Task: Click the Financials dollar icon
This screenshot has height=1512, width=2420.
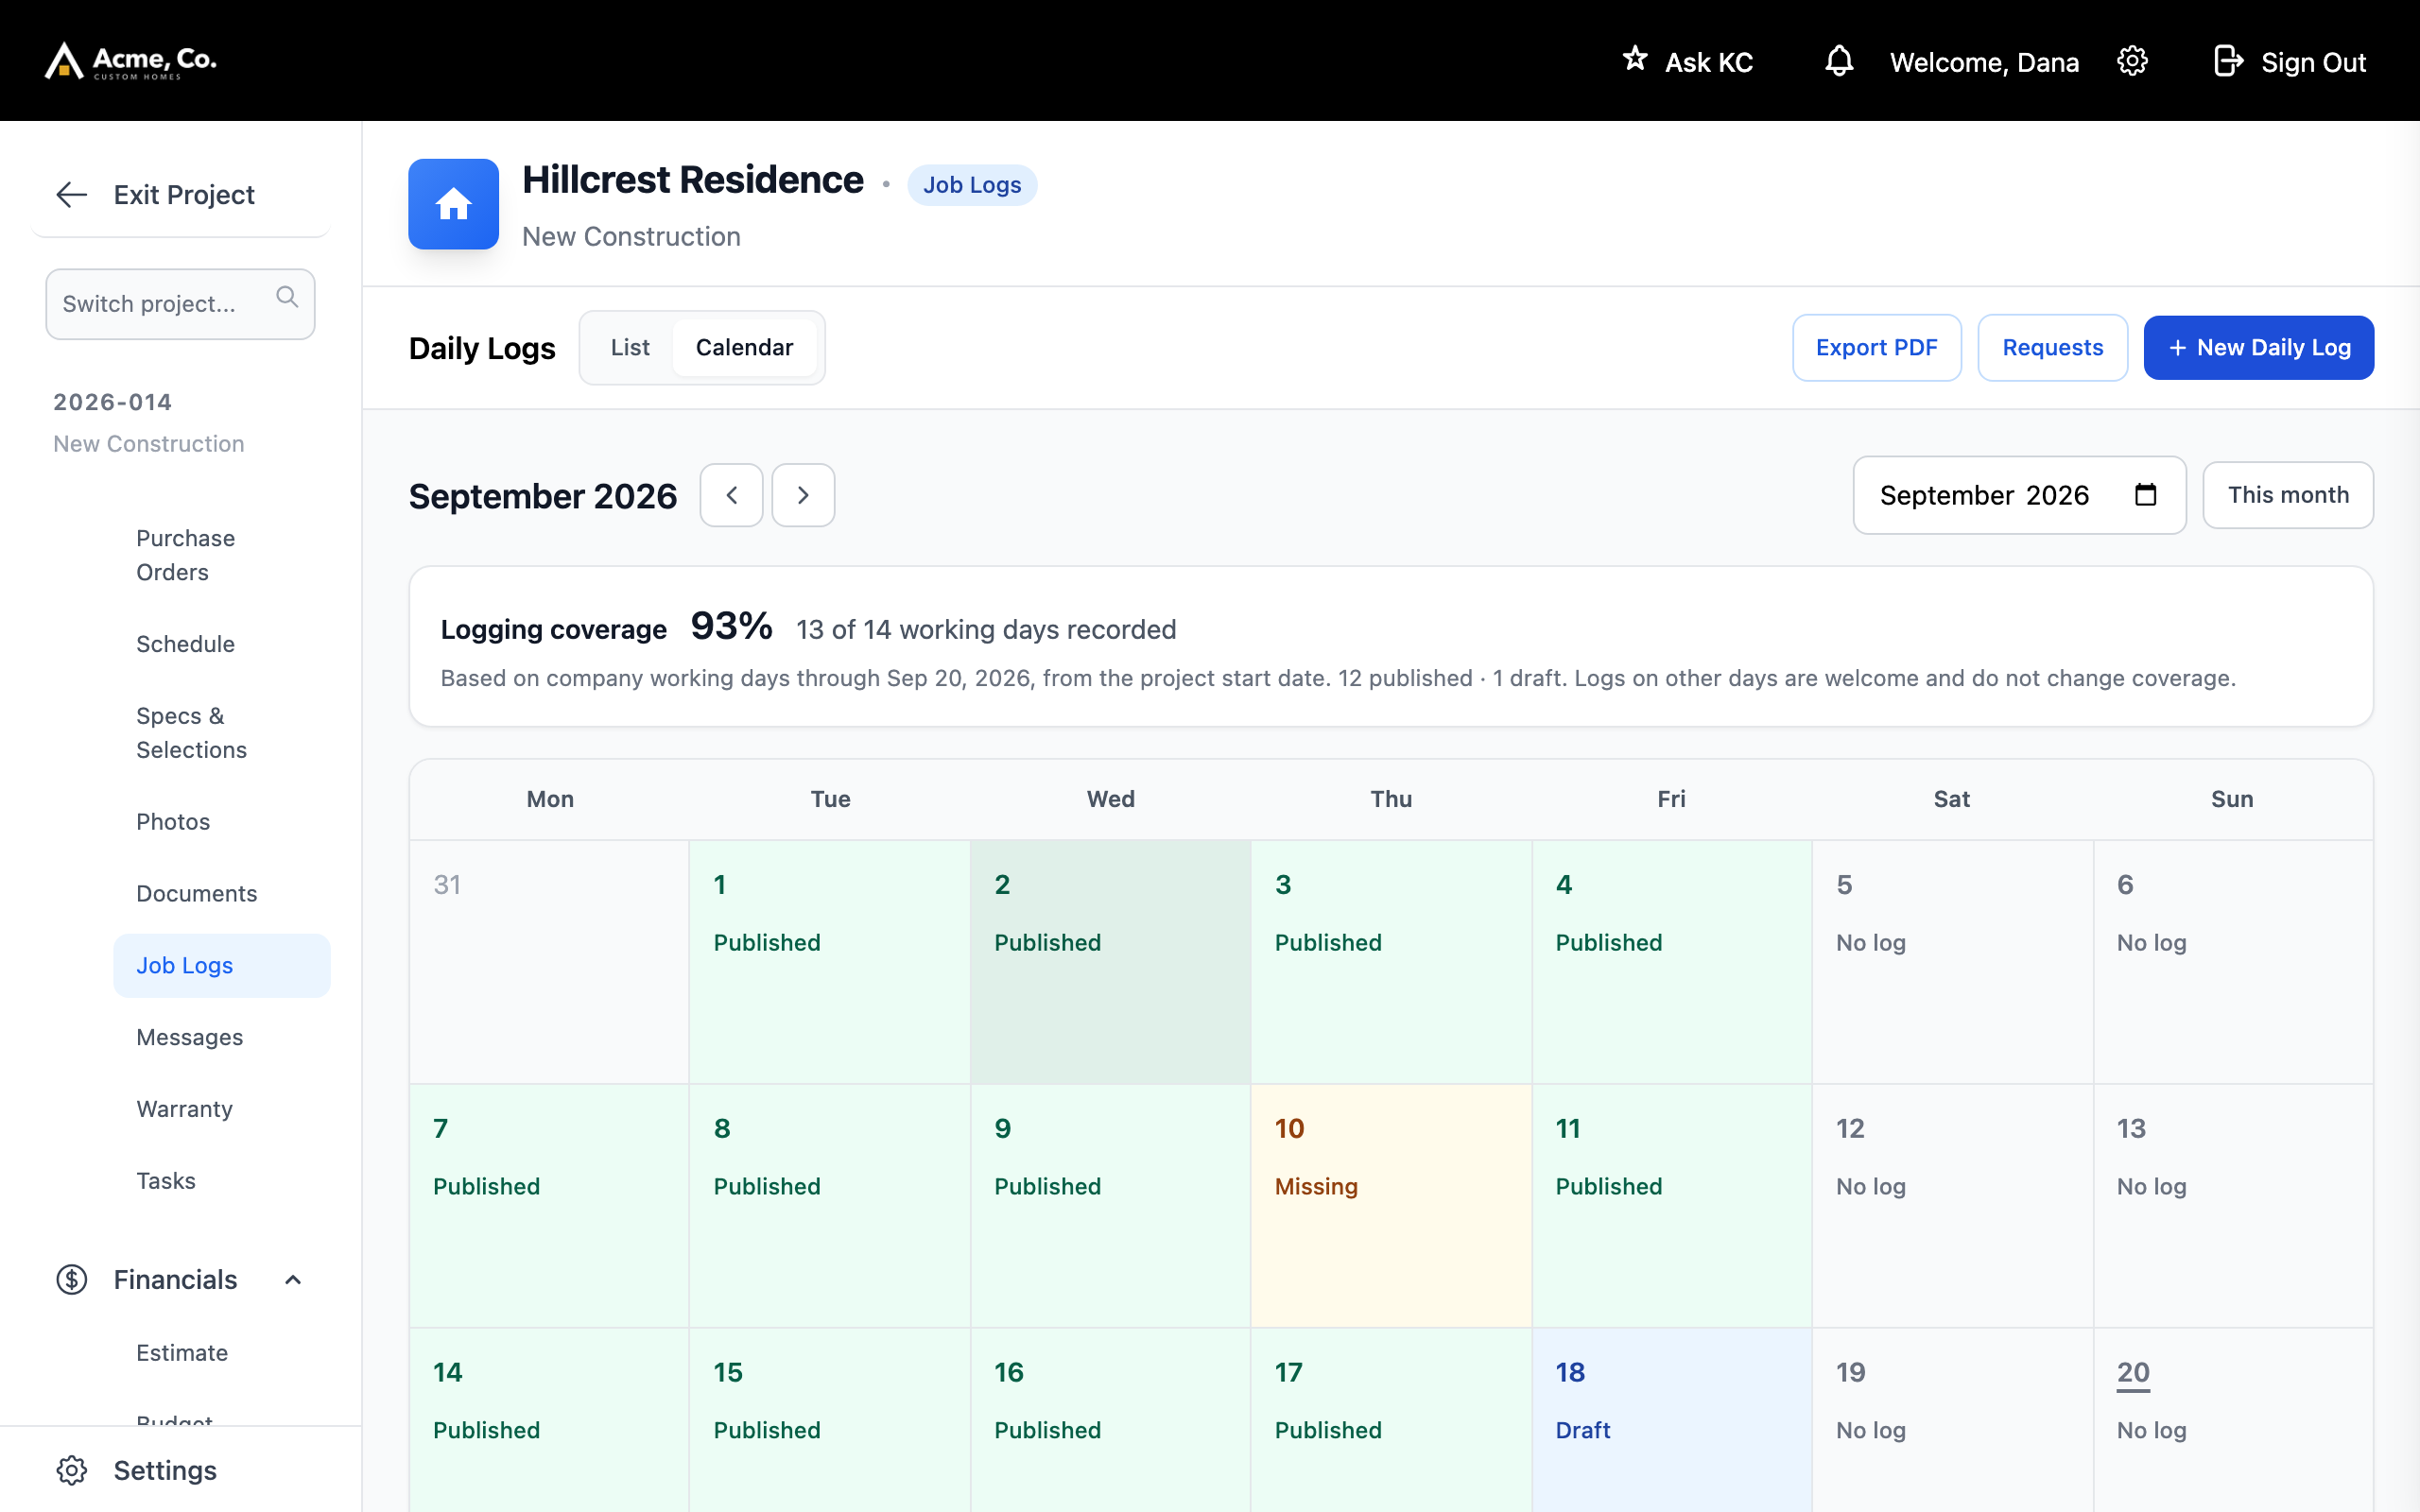Action: pos(71,1279)
